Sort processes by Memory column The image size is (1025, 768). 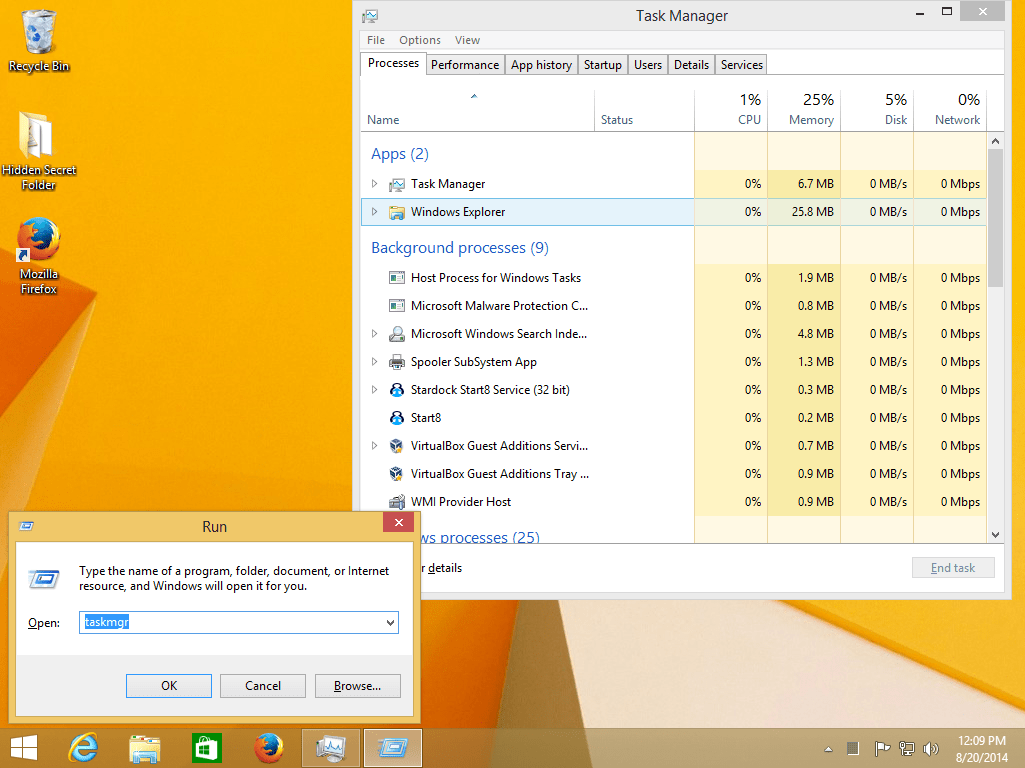[804, 110]
